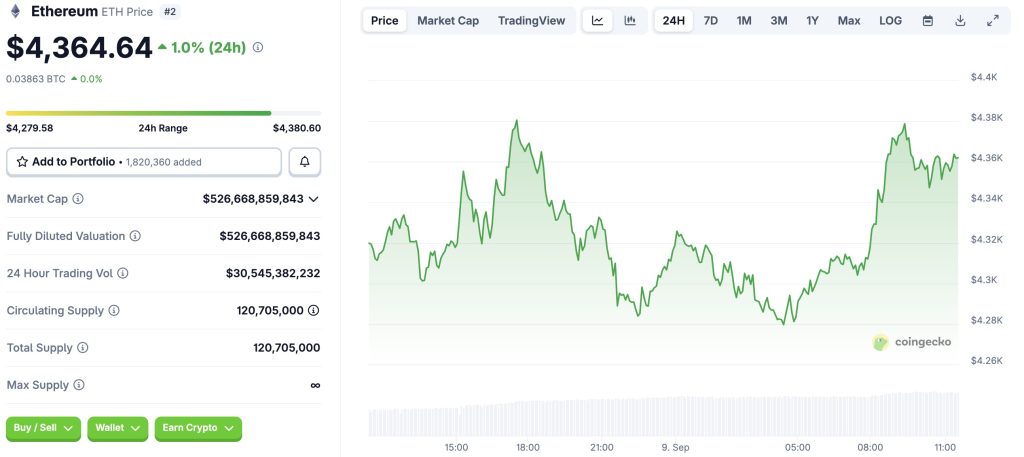
Task: Switch to candlestick chart icon
Action: pos(629,20)
